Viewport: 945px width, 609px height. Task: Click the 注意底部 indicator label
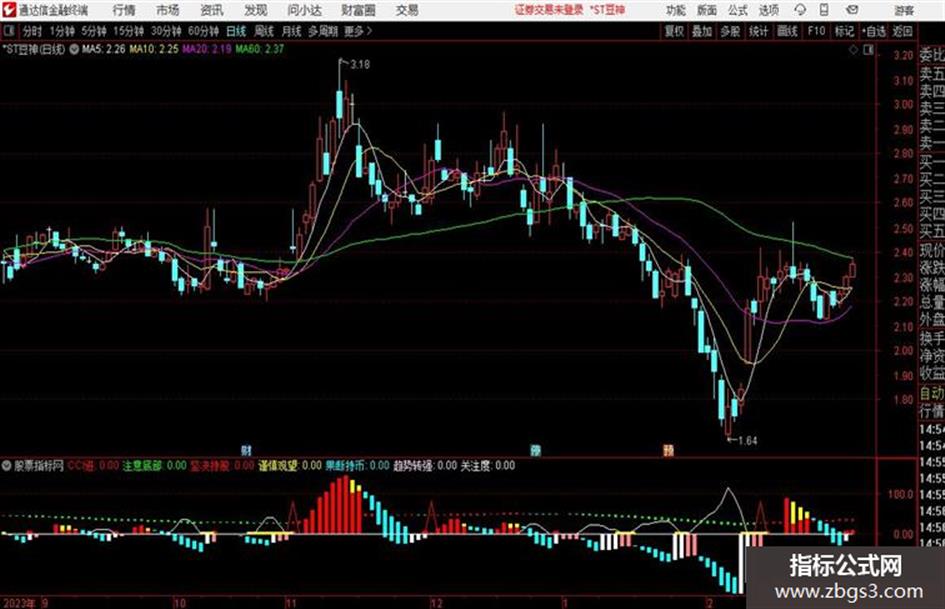pyautogui.click(x=142, y=465)
